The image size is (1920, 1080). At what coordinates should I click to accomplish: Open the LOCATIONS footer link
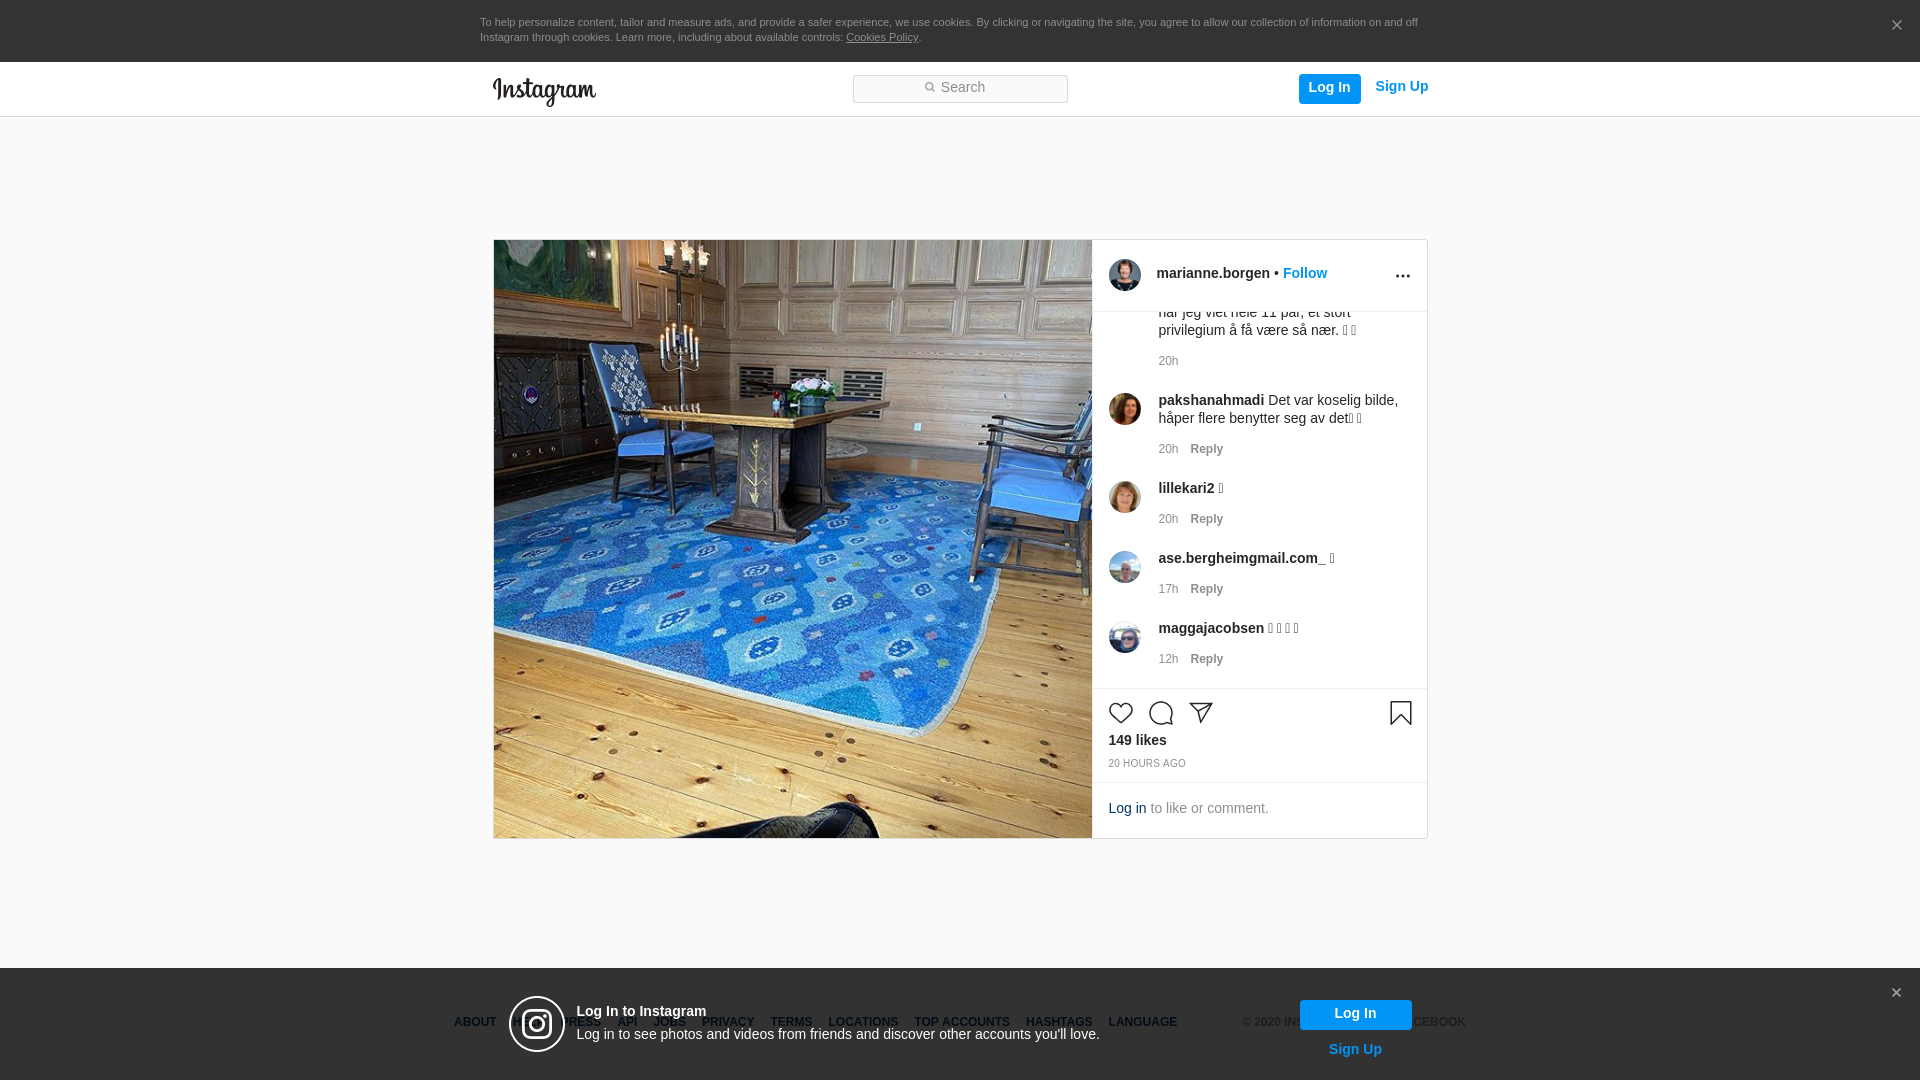click(x=863, y=1022)
